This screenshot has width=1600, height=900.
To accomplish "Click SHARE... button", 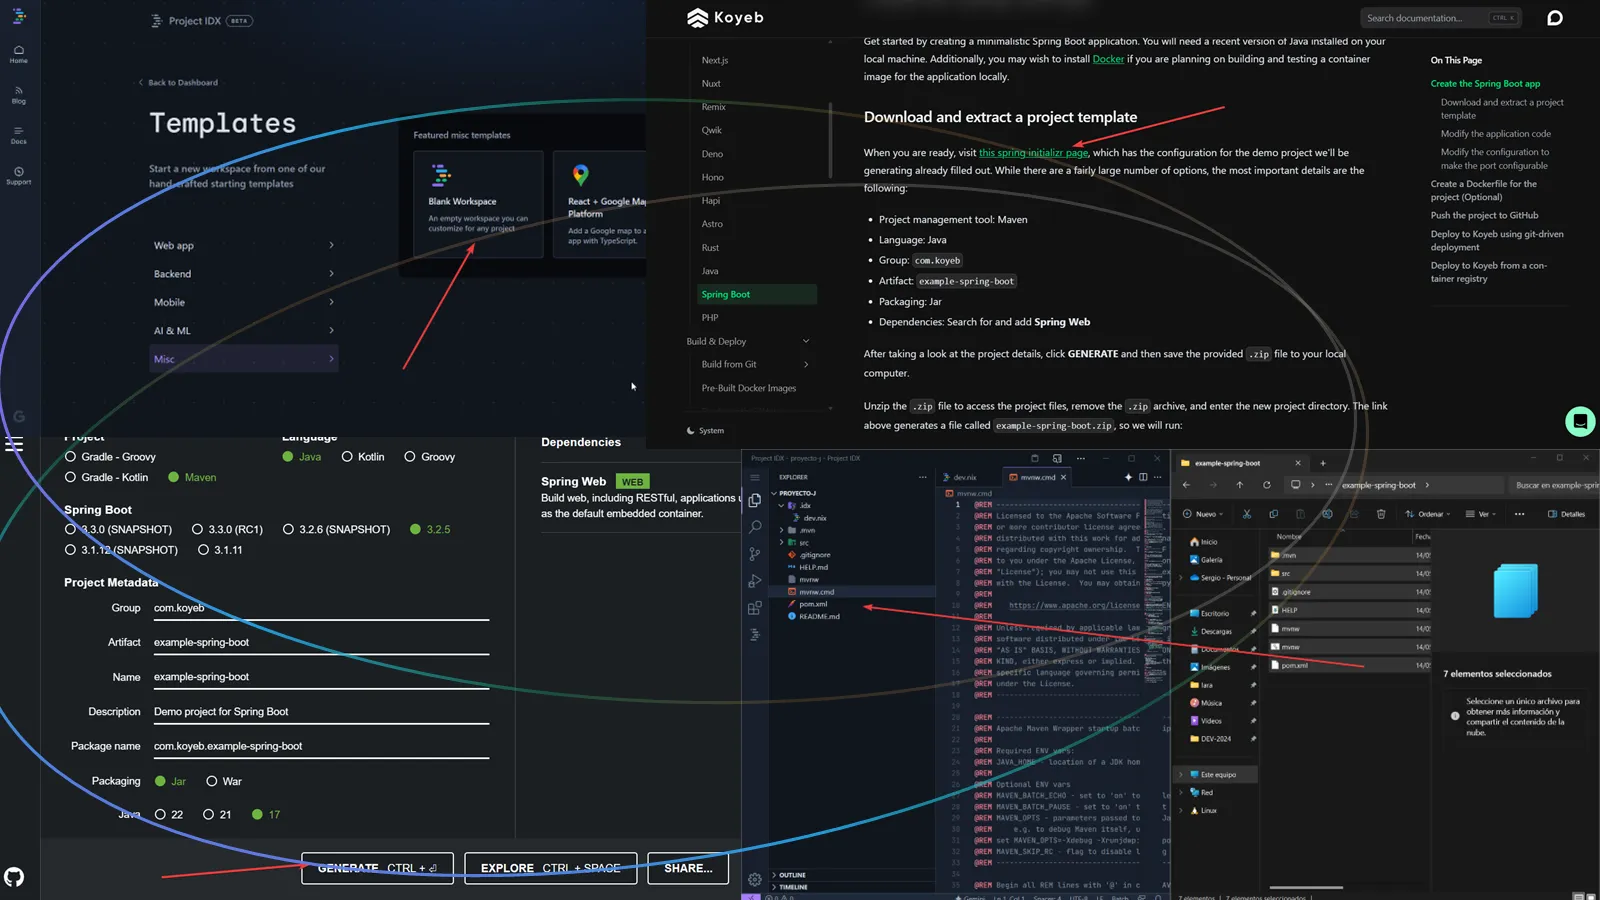I will (x=688, y=868).
